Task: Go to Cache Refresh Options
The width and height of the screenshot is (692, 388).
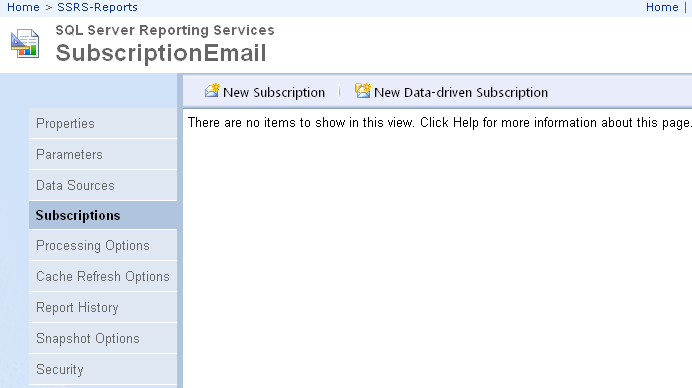Action: [x=103, y=276]
